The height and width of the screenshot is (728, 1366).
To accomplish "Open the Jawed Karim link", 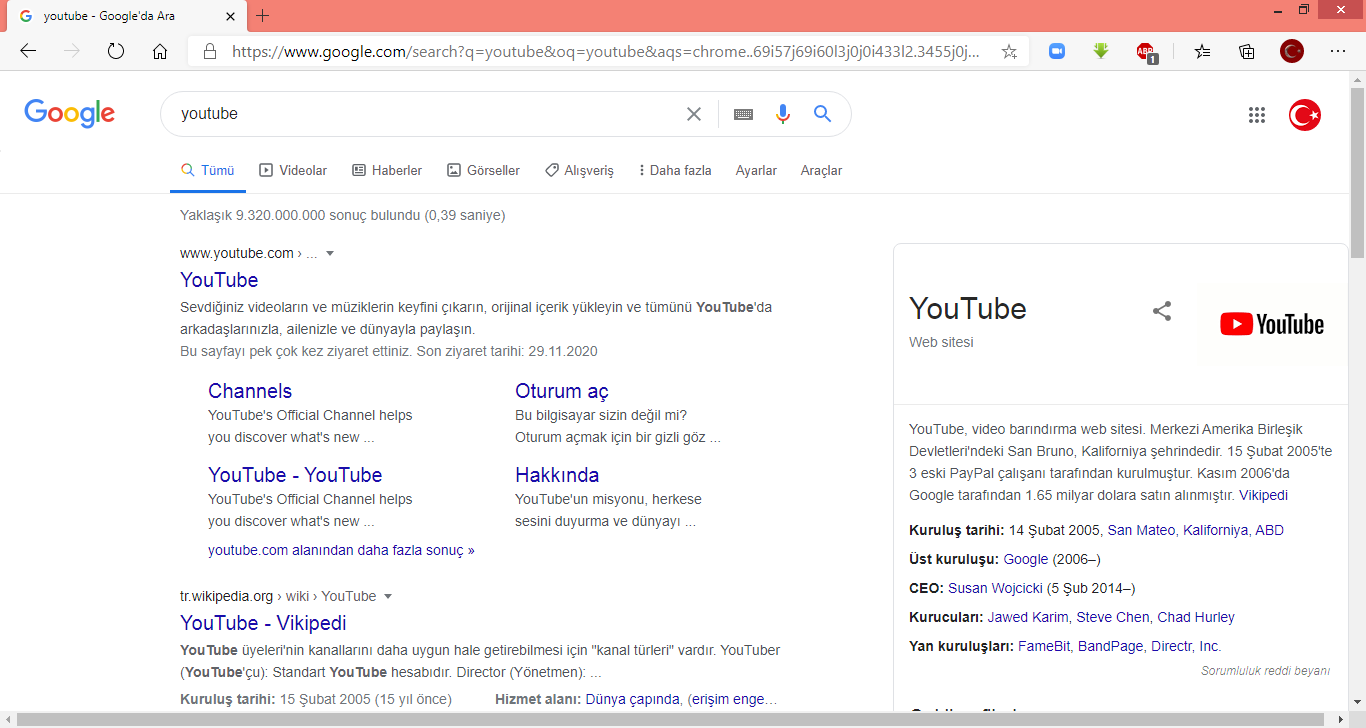I will [1028, 617].
